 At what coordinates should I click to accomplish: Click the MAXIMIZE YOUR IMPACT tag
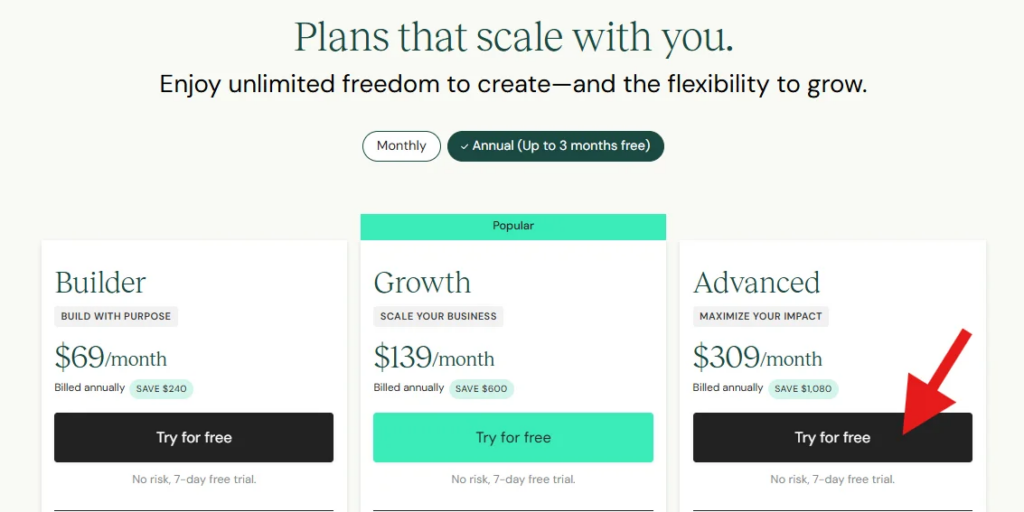tap(761, 316)
